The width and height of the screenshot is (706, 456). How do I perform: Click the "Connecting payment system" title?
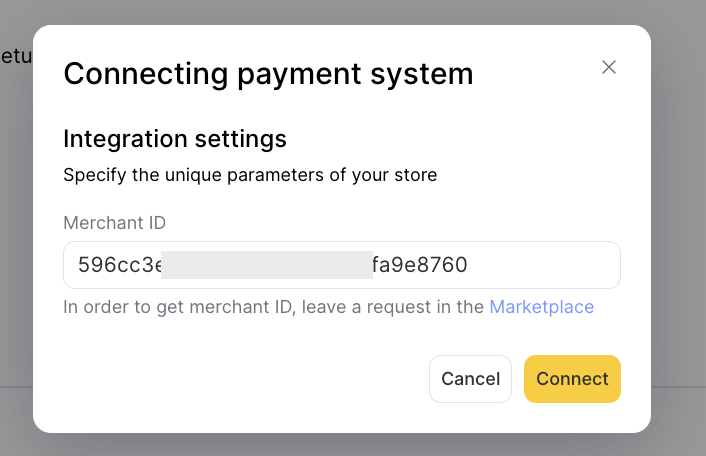click(x=268, y=74)
